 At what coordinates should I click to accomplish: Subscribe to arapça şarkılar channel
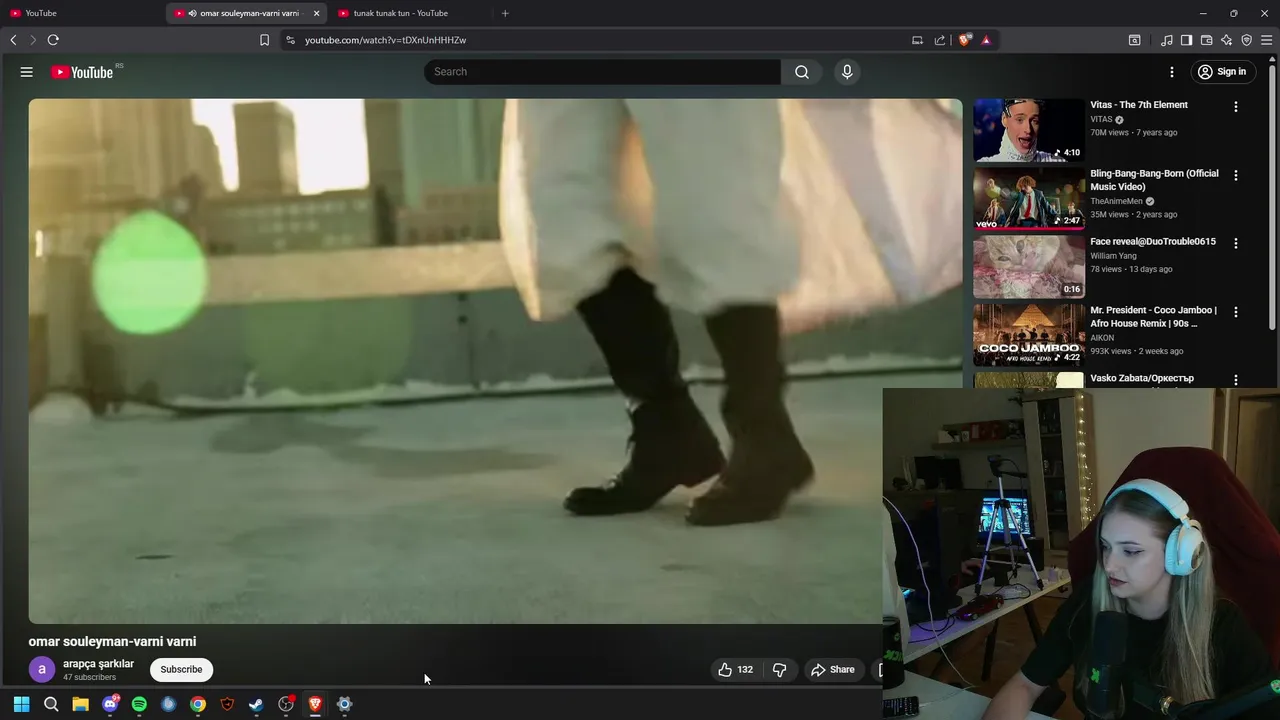[x=181, y=670]
